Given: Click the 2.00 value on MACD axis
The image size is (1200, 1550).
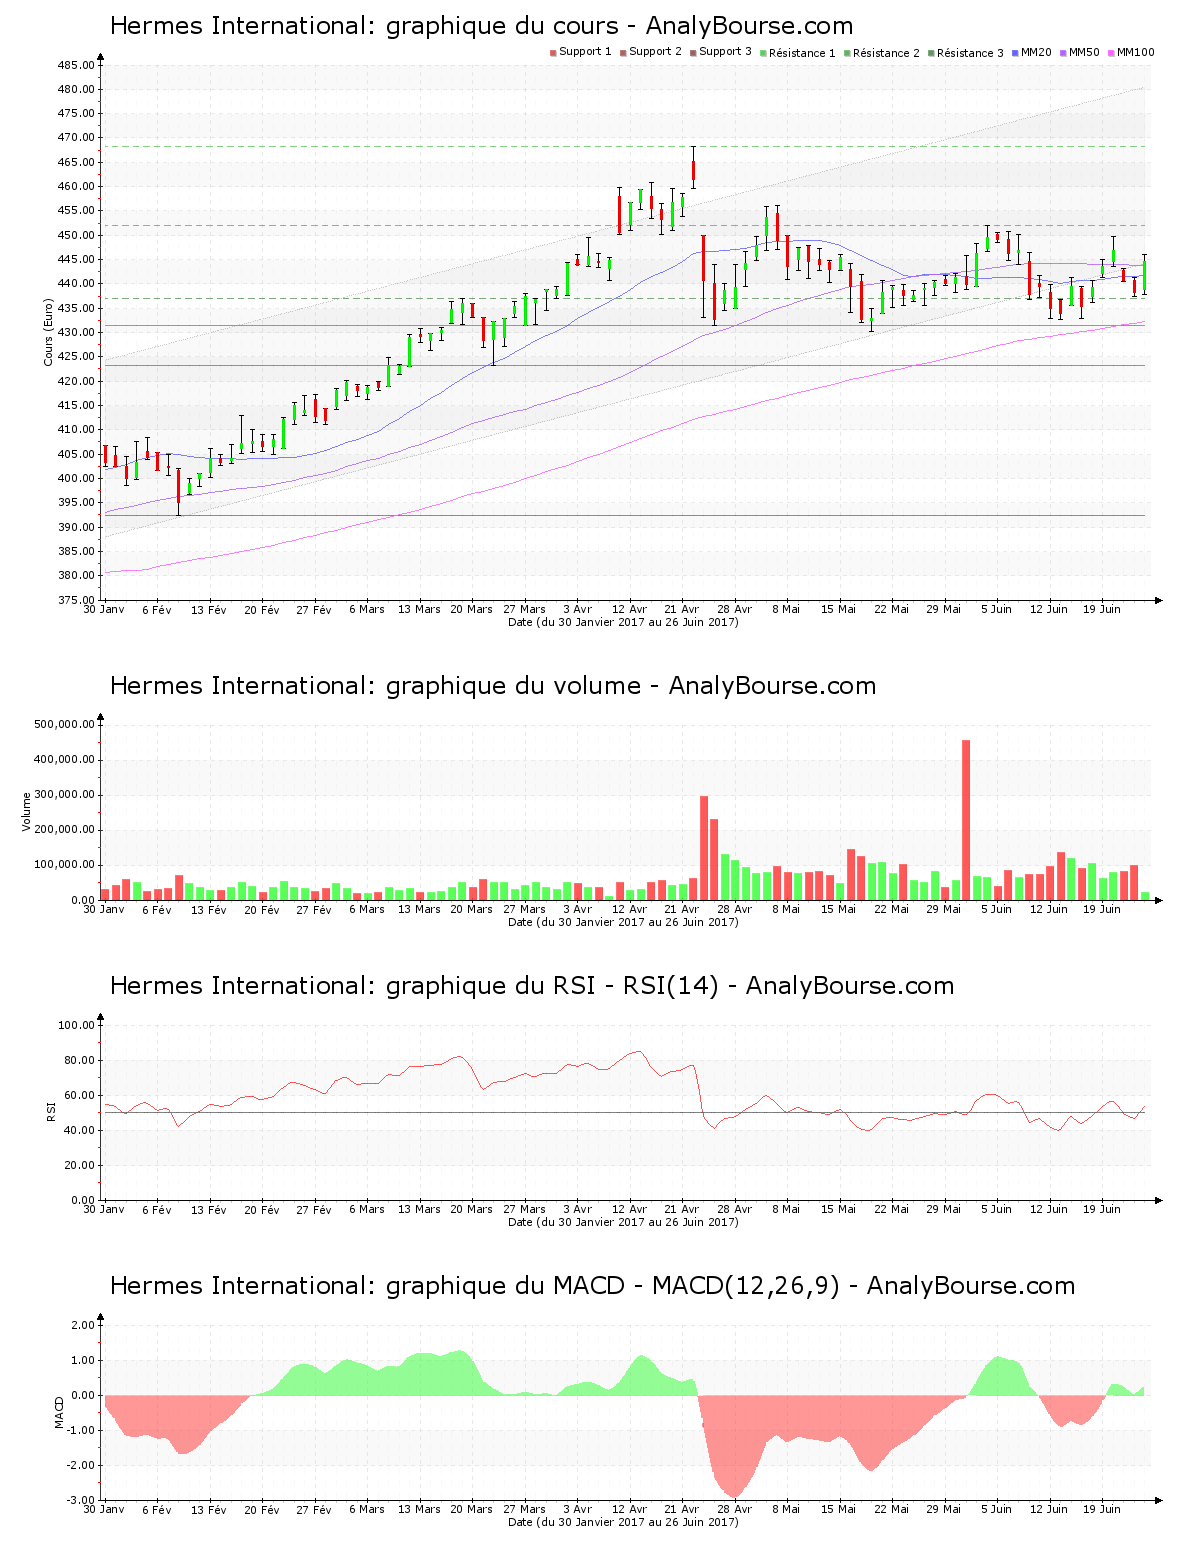Looking at the screenshot, I should point(84,1325).
